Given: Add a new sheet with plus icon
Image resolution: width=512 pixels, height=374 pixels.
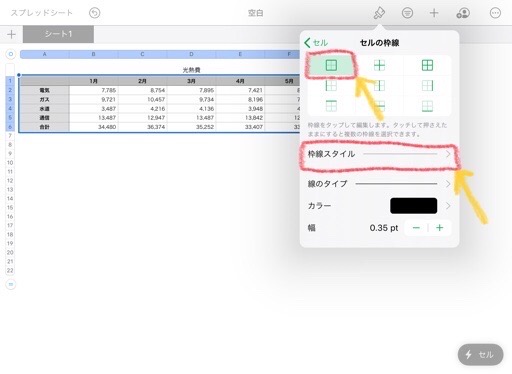Looking at the screenshot, I should (x=11, y=34).
